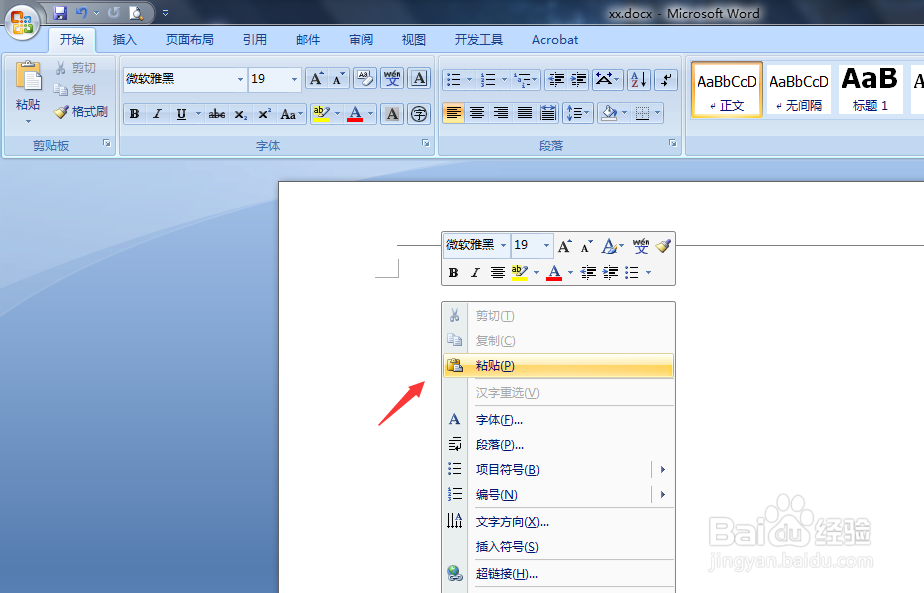Toggle subscript formatting
924x593 pixels.
240,114
